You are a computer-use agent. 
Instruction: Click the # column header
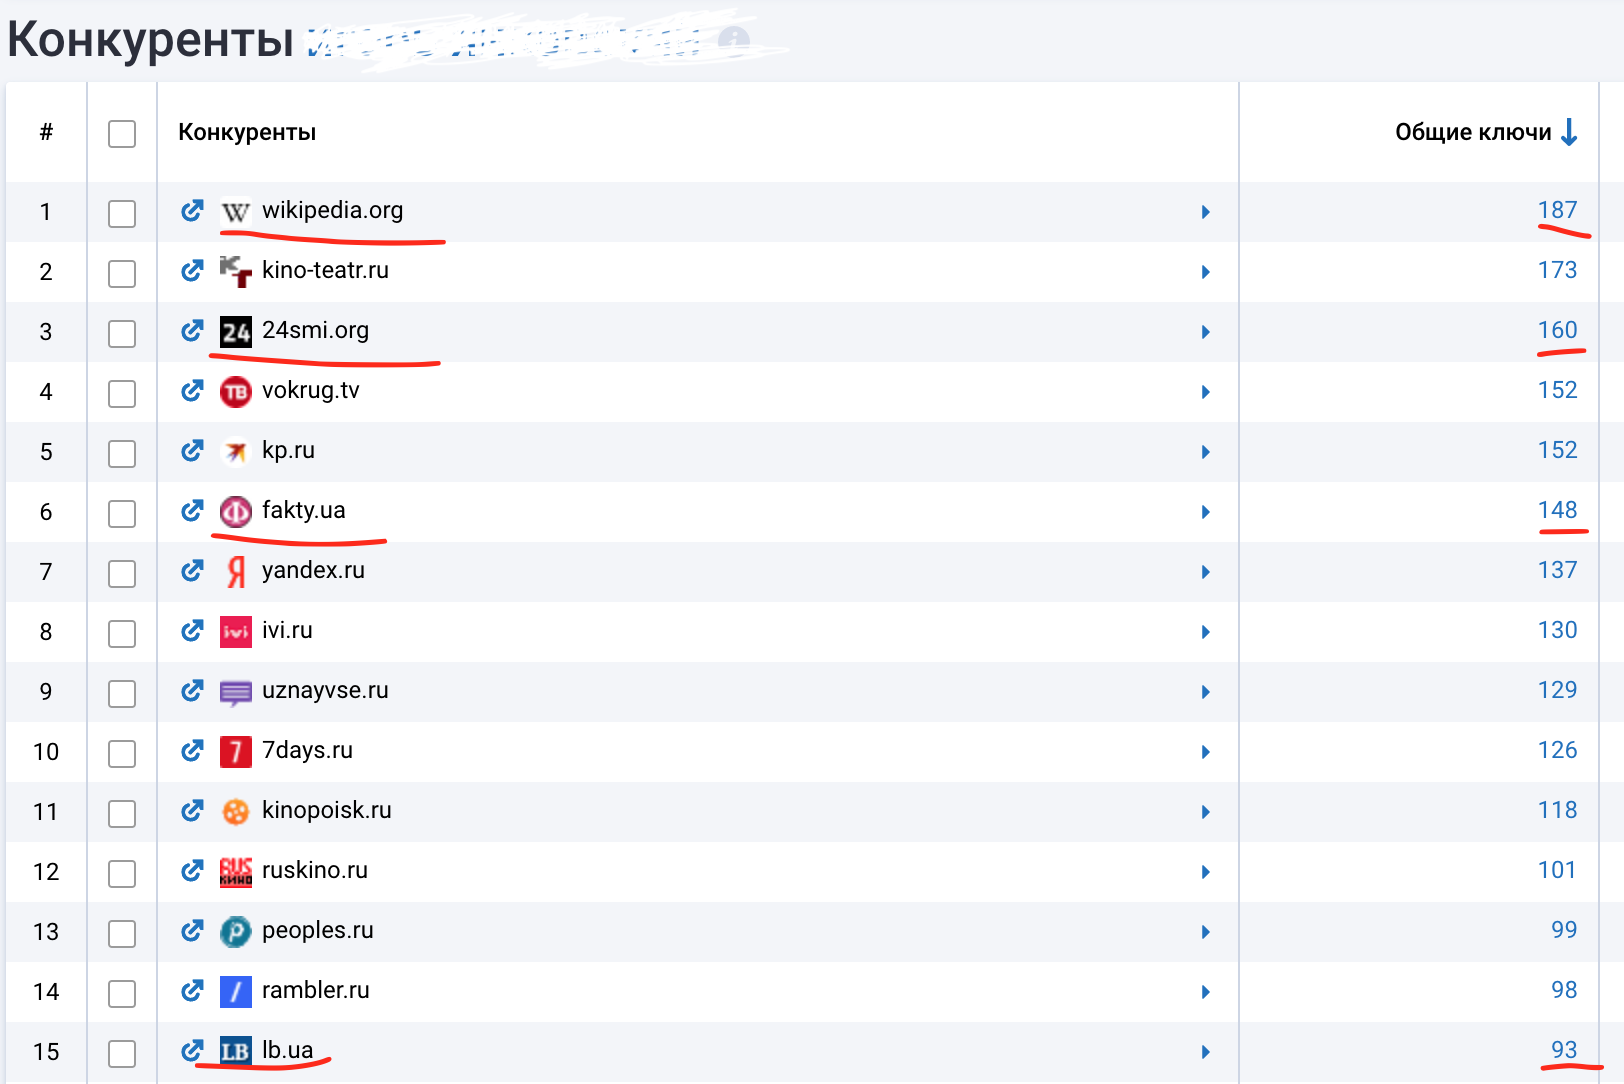click(x=46, y=132)
